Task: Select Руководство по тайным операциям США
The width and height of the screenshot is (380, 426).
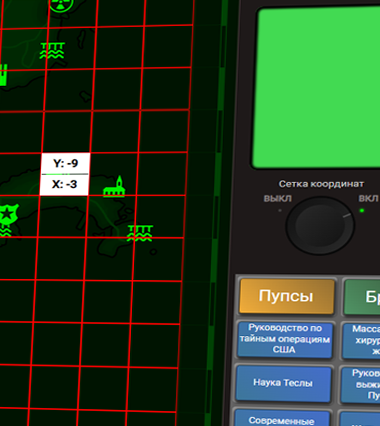Action: pyautogui.click(x=285, y=339)
